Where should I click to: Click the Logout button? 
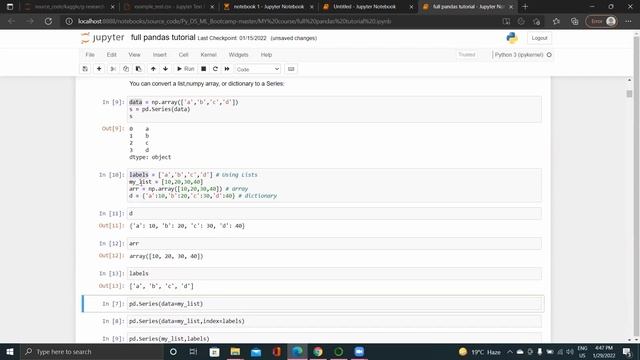tap(539, 38)
